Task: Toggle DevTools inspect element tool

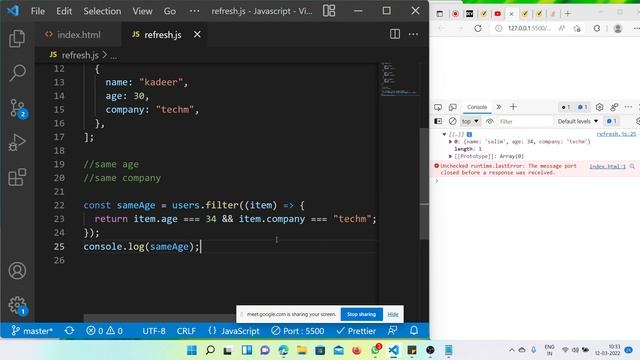Action: (438, 107)
